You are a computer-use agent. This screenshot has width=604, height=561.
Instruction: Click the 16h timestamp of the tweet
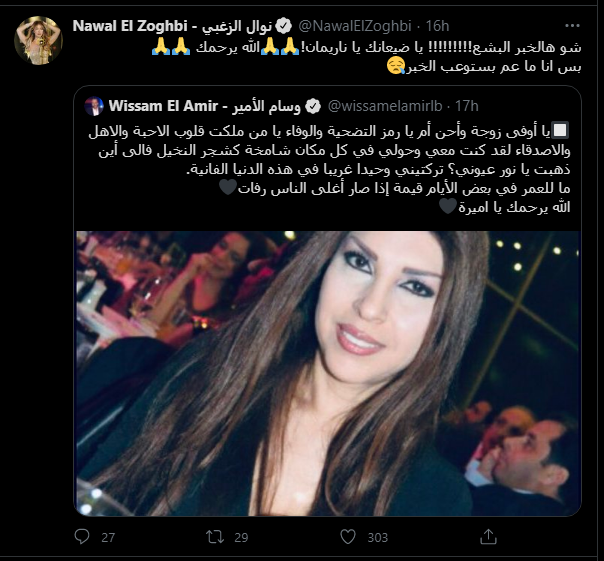pos(437,26)
